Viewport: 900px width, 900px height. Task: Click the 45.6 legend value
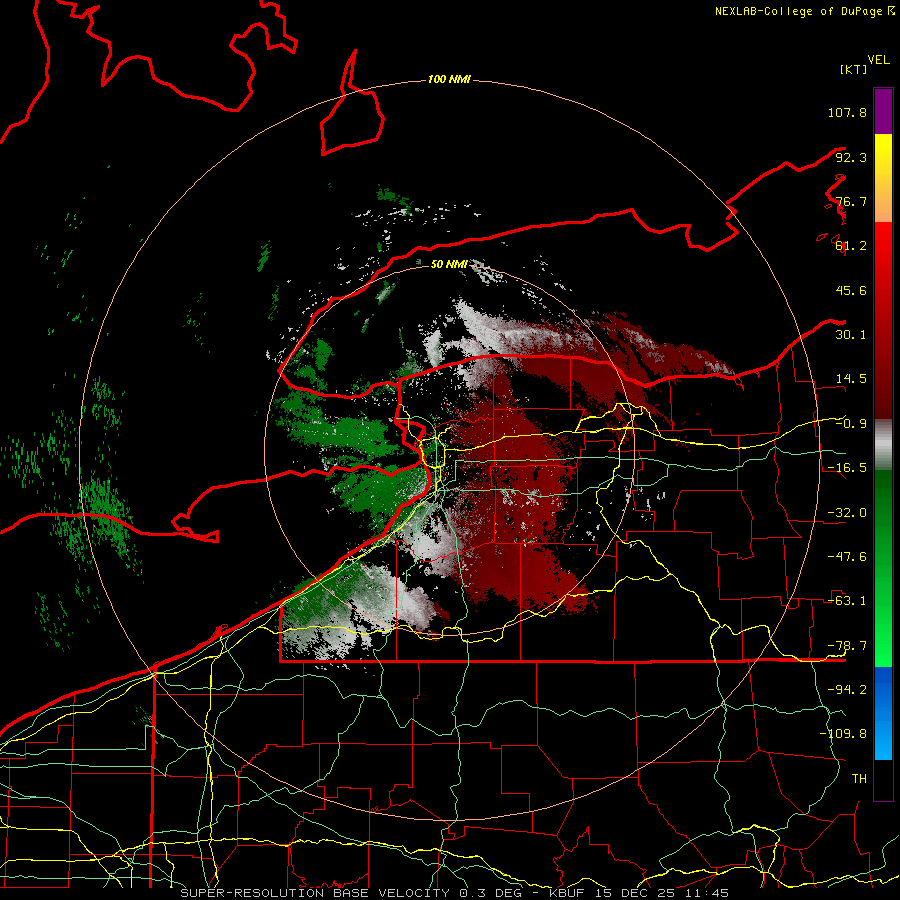pos(851,290)
